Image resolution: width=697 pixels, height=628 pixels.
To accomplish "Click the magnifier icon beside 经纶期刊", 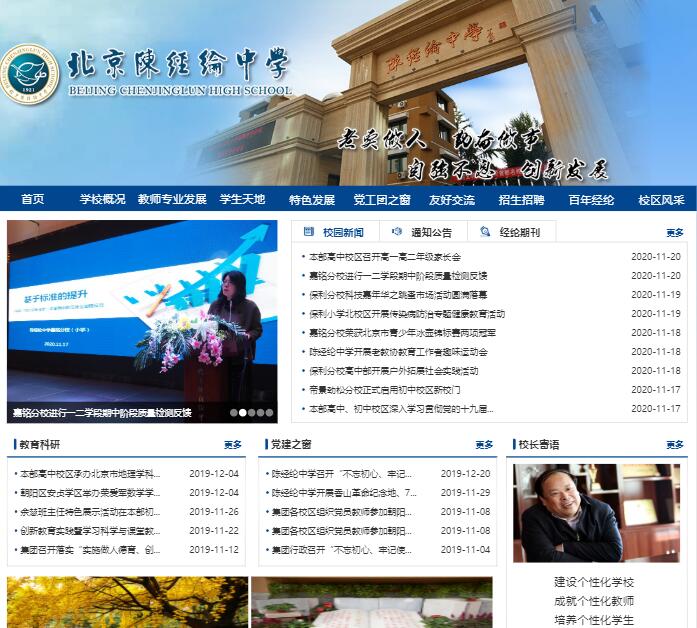I will [484, 232].
